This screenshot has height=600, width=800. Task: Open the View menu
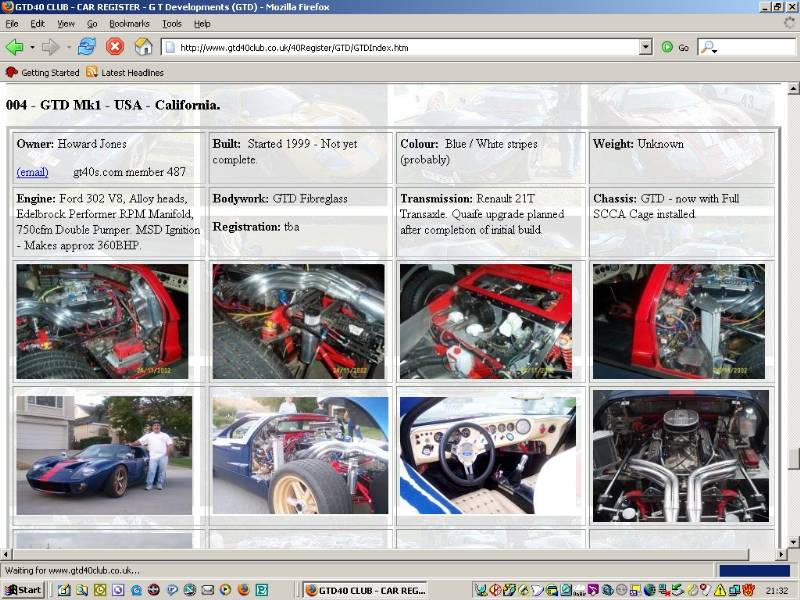pyautogui.click(x=66, y=23)
